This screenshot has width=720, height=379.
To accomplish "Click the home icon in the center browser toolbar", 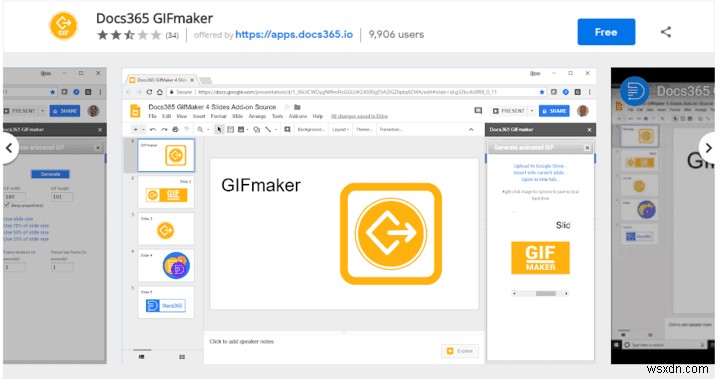I will (x=159, y=92).
